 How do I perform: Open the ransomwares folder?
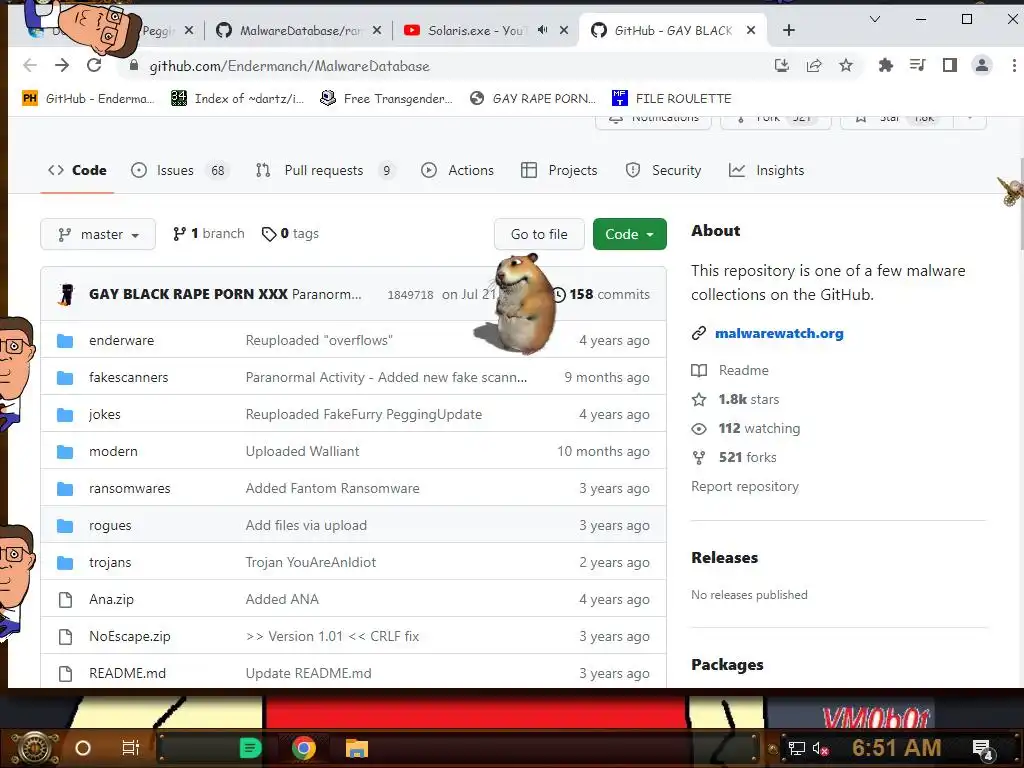tap(129, 488)
